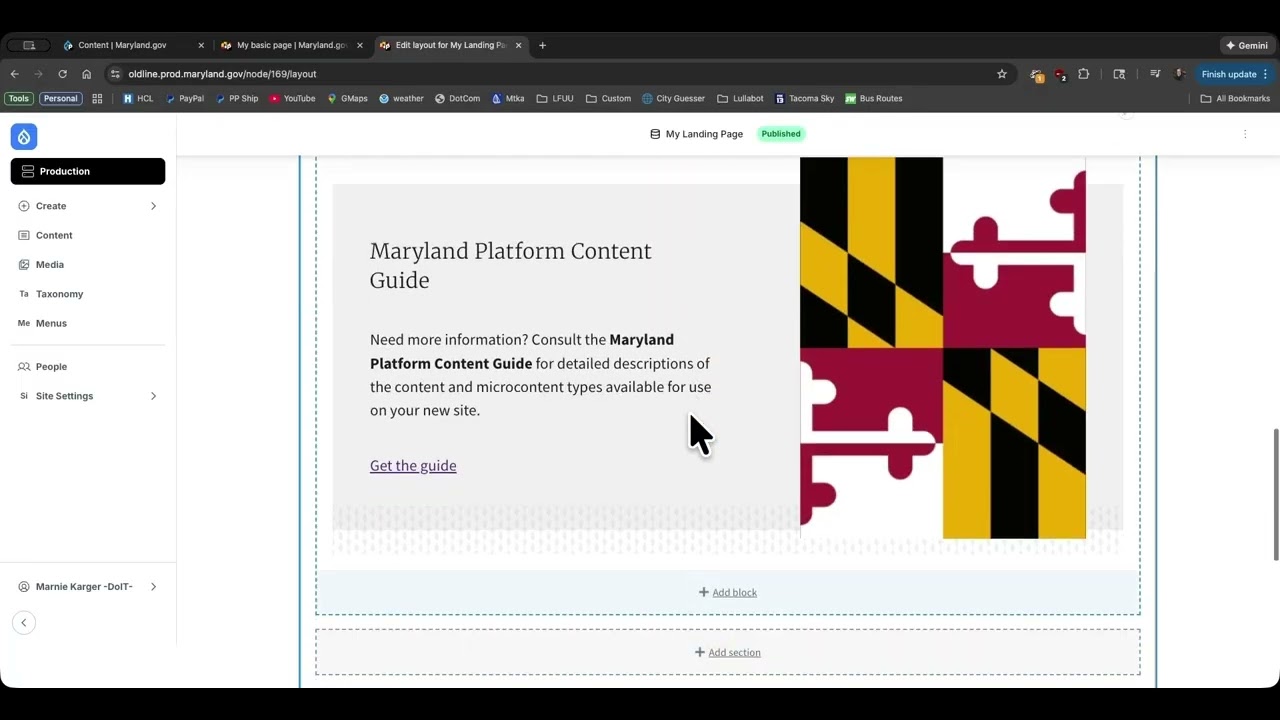Collapse the sidebar with the arrow button

pos(24,622)
